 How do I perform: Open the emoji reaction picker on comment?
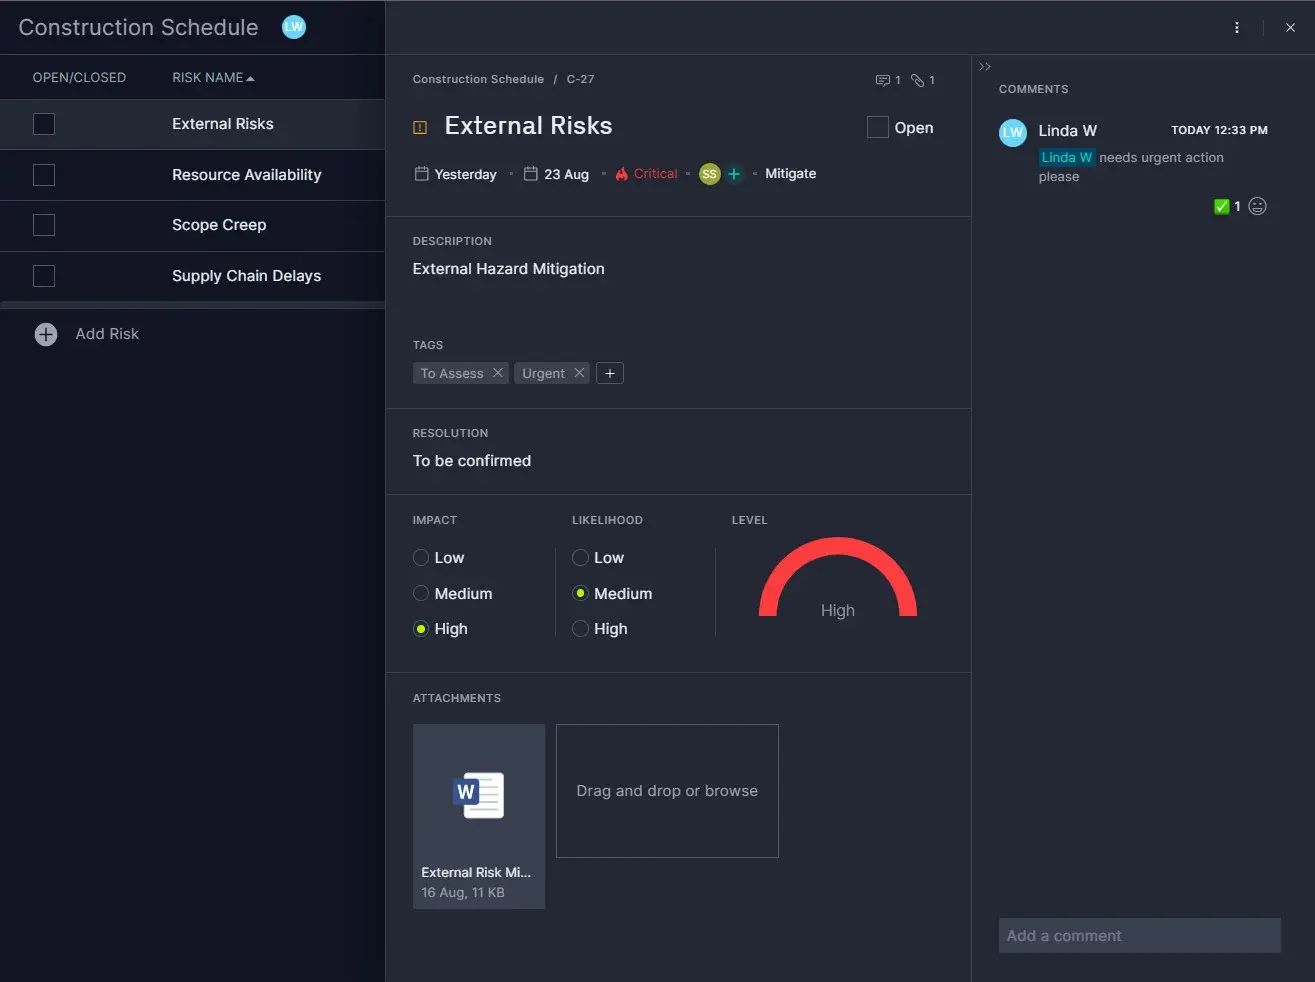[1258, 206]
